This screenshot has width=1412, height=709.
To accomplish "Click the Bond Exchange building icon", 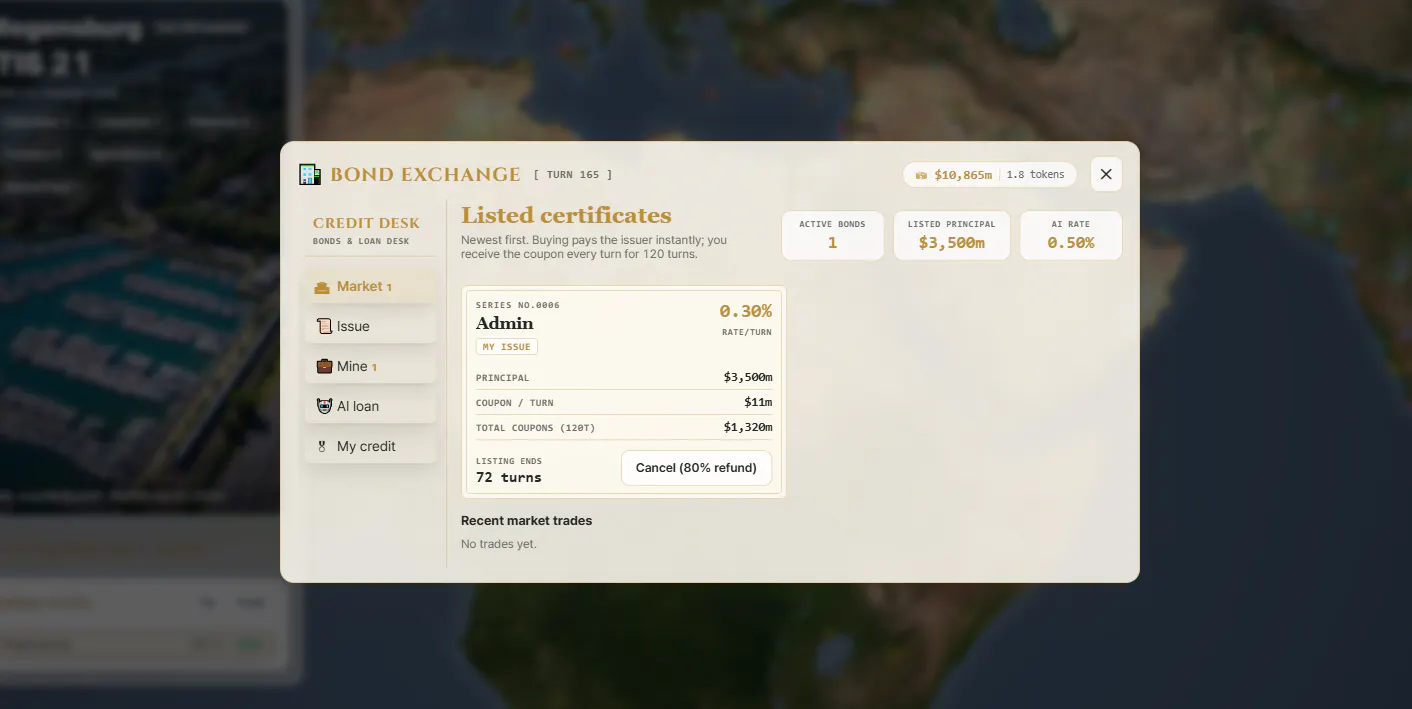I will tap(310, 174).
